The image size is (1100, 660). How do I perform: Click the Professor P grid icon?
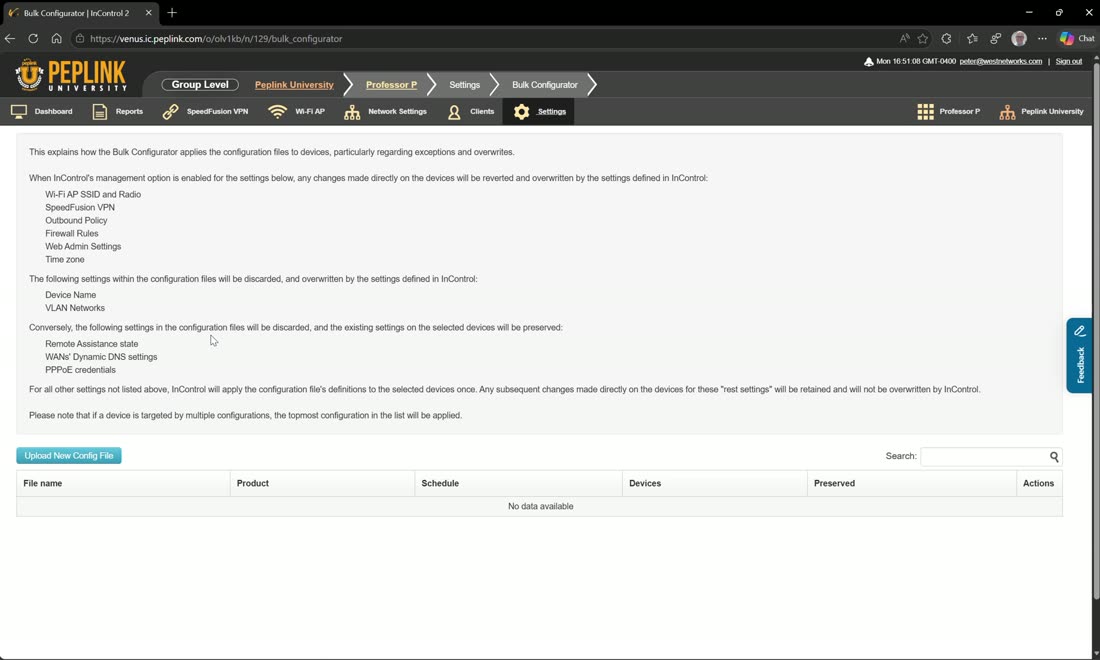pyautogui.click(x=925, y=112)
